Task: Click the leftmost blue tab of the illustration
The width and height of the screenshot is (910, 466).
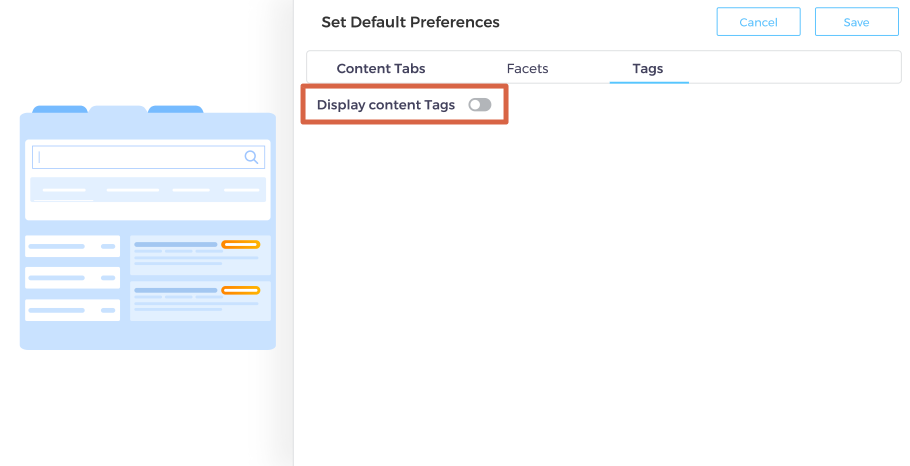Action: pyautogui.click(x=60, y=109)
